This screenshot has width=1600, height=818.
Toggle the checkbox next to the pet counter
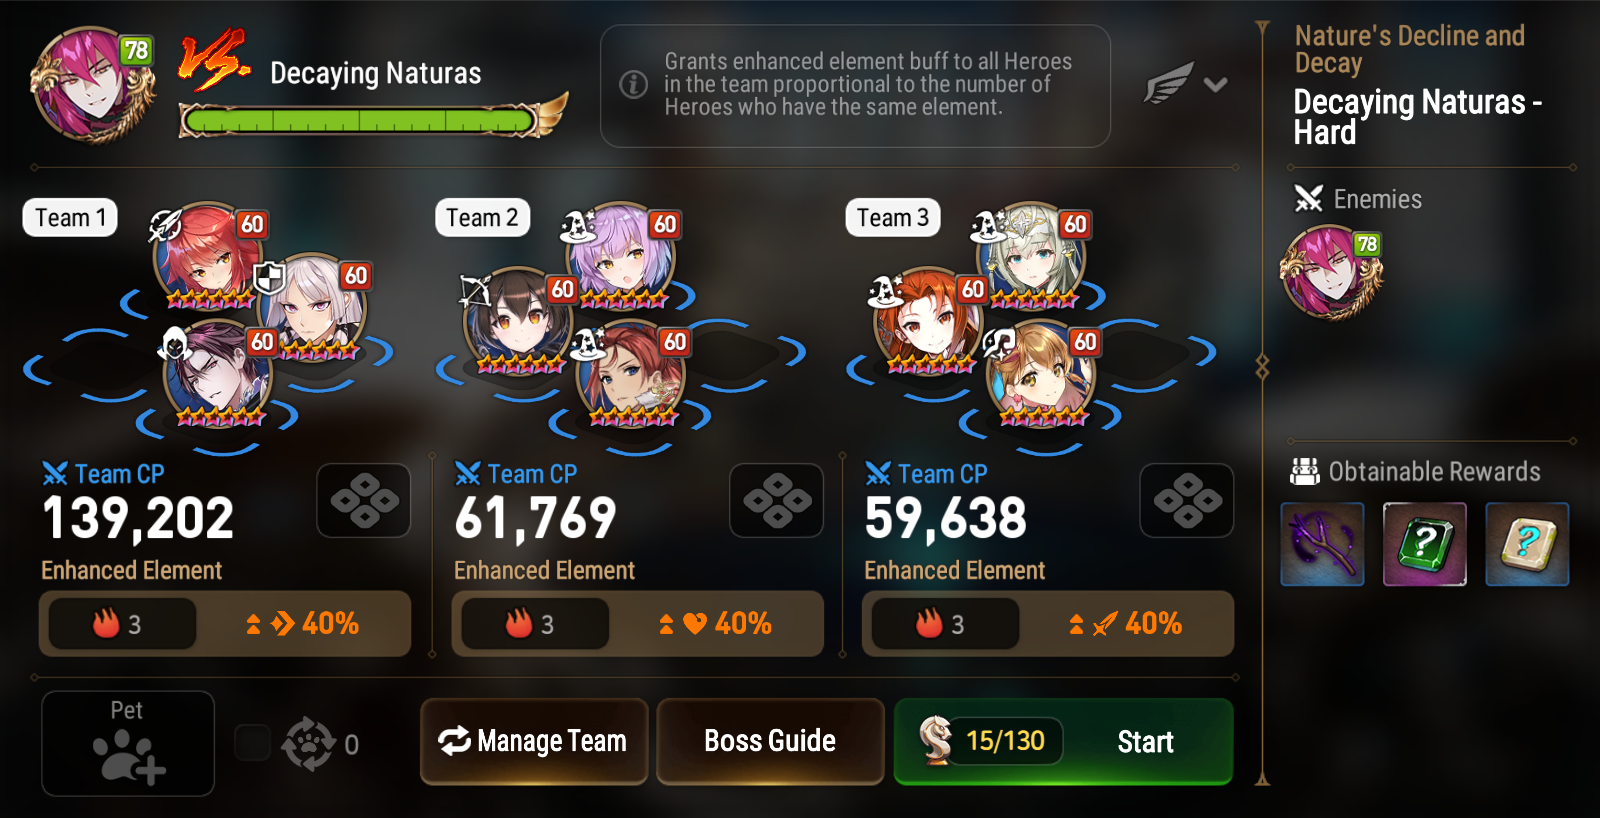252,743
